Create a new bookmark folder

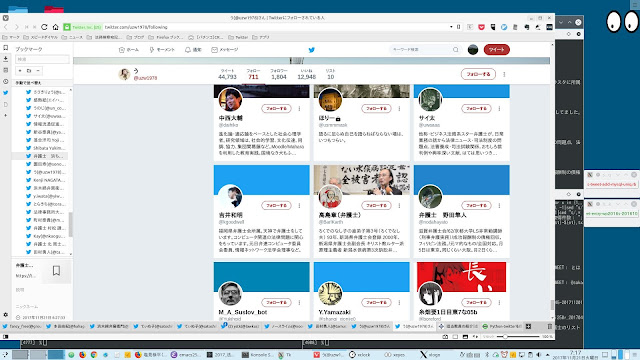(29, 71)
